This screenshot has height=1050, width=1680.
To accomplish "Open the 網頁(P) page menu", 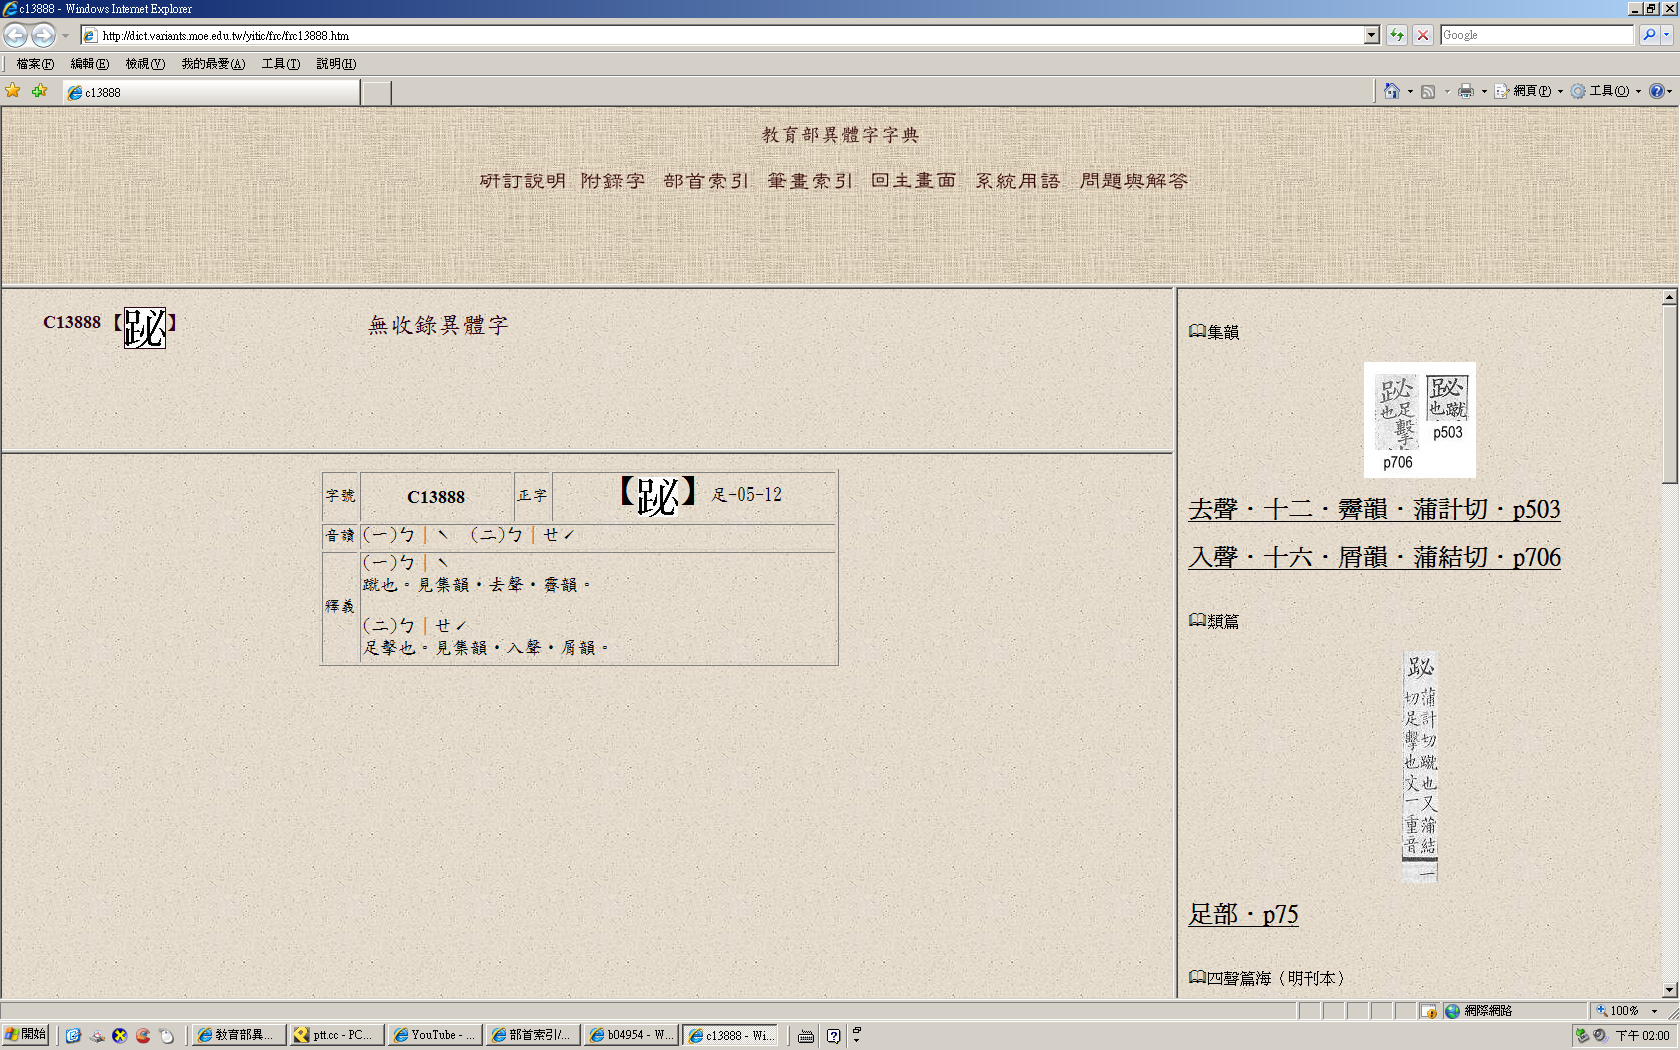I will [1530, 91].
